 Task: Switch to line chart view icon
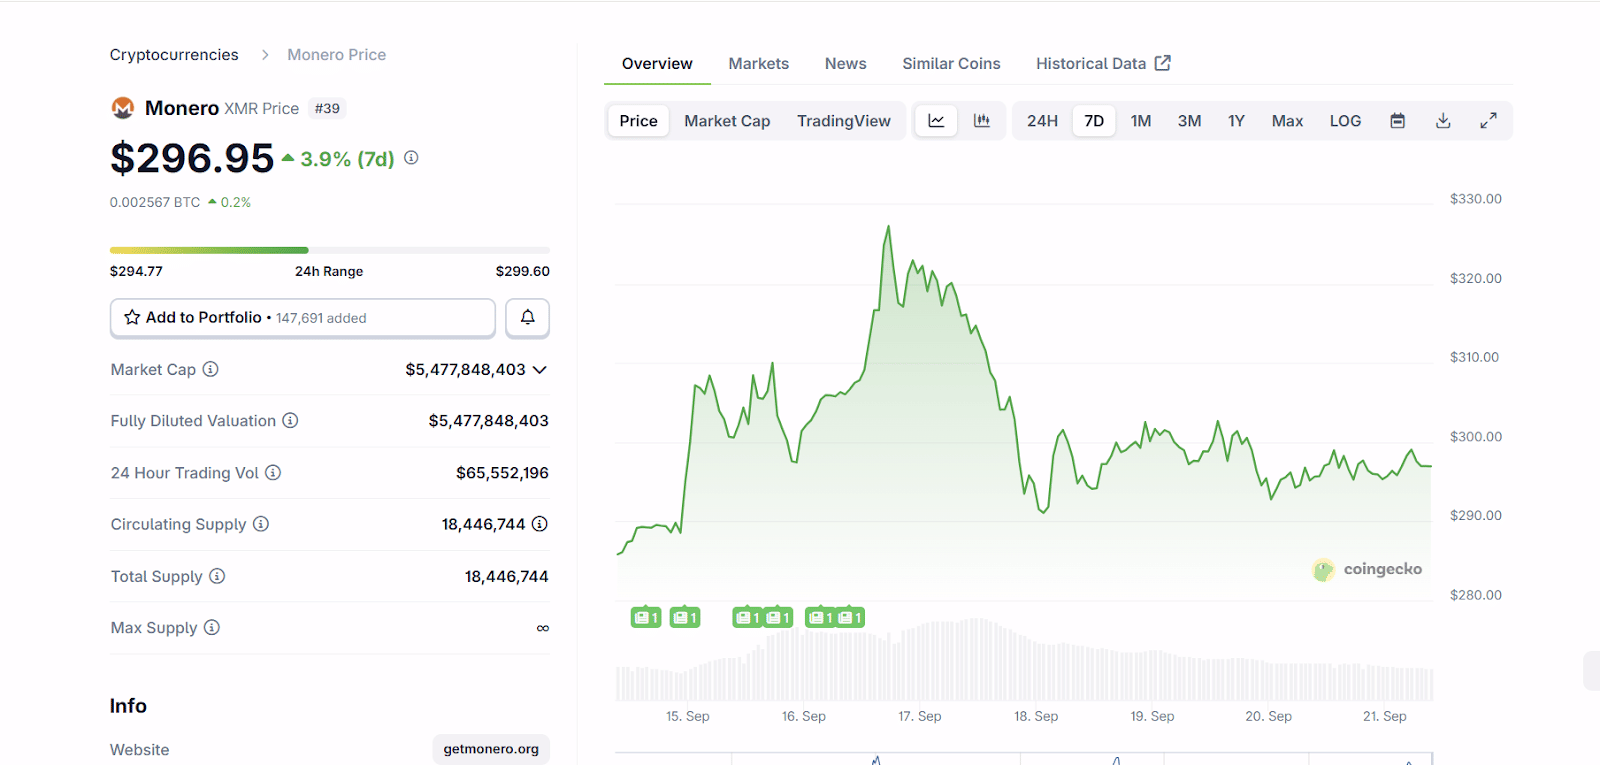tap(936, 121)
